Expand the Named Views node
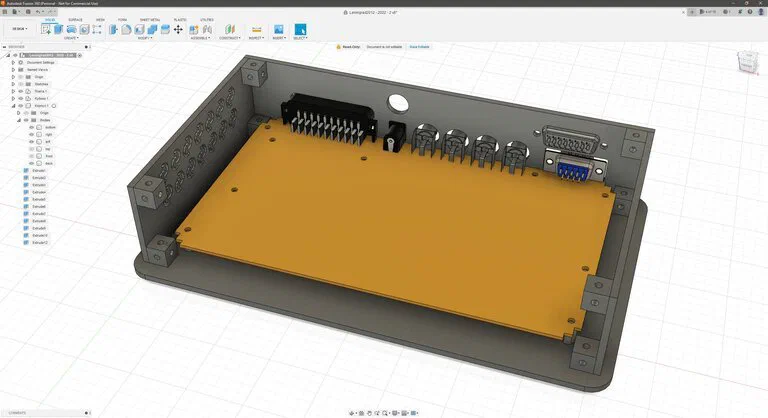The image size is (768, 418). click(x=13, y=70)
